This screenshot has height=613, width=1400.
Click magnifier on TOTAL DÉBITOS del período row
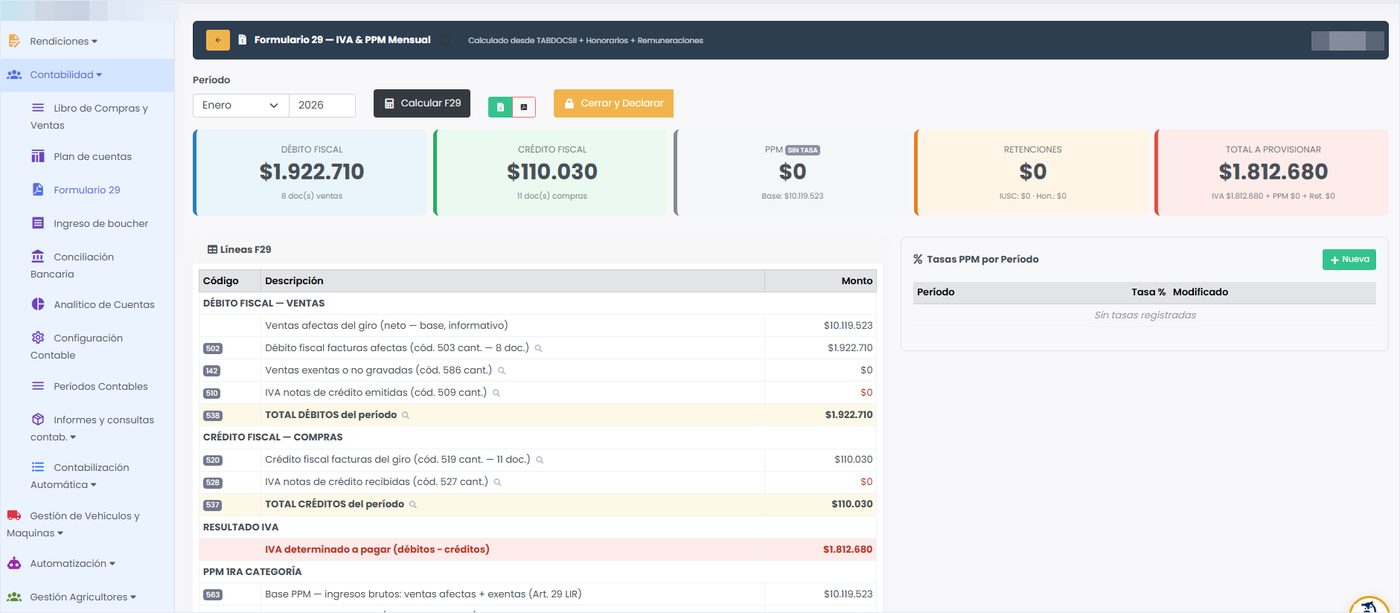click(405, 415)
